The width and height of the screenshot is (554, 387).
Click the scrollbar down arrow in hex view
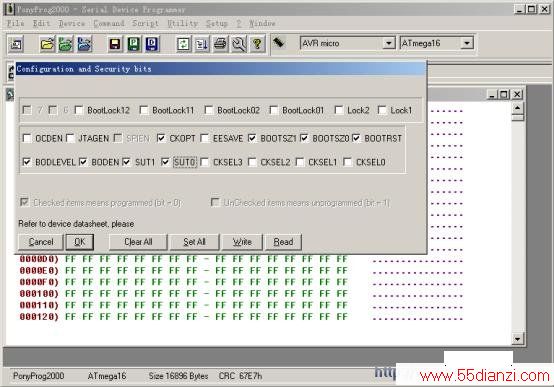pyautogui.click(x=517, y=339)
